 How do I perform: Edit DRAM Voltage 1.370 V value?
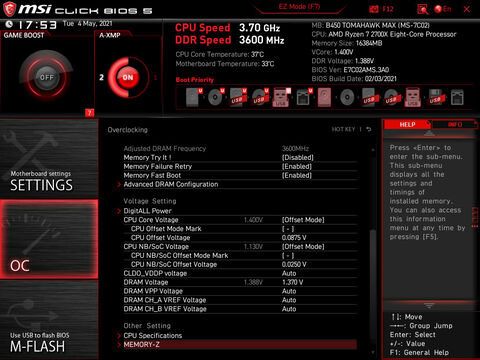[x=292, y=282]
